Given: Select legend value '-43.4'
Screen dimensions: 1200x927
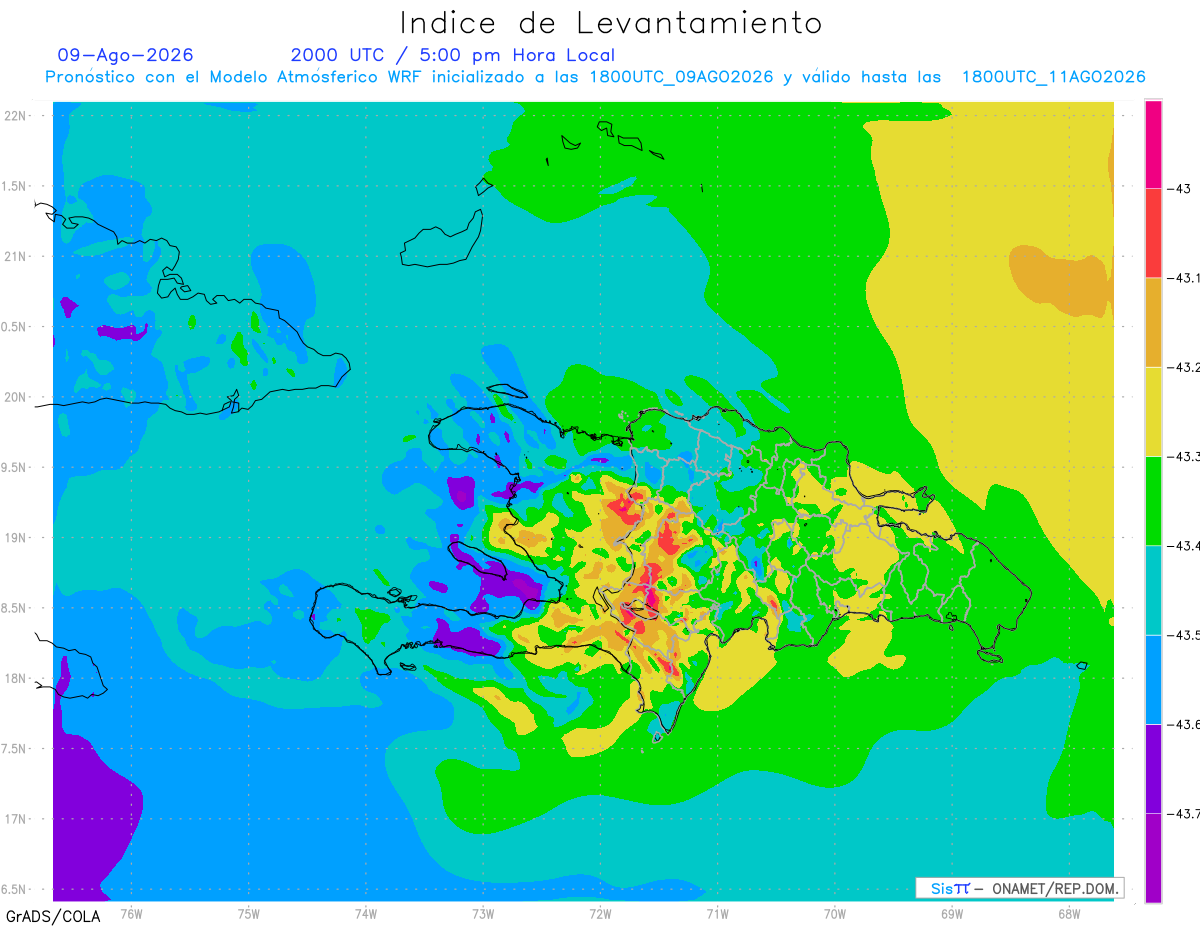Looking at the screenshot, I should (1185, 546).
